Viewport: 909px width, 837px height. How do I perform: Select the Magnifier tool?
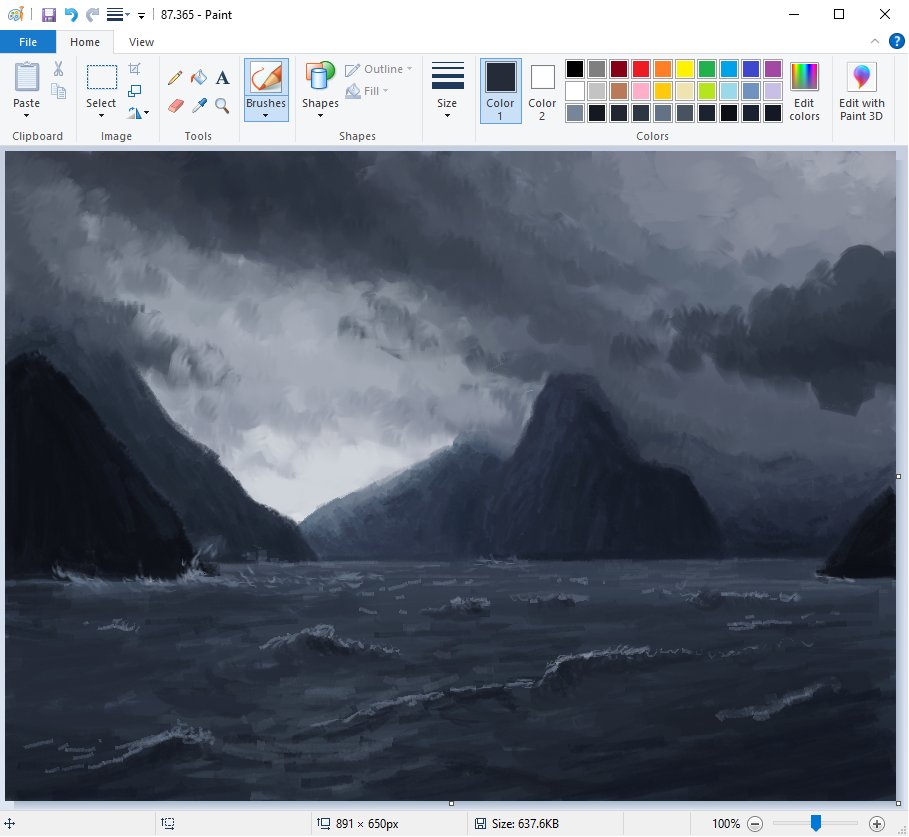[x=222, y=105]
